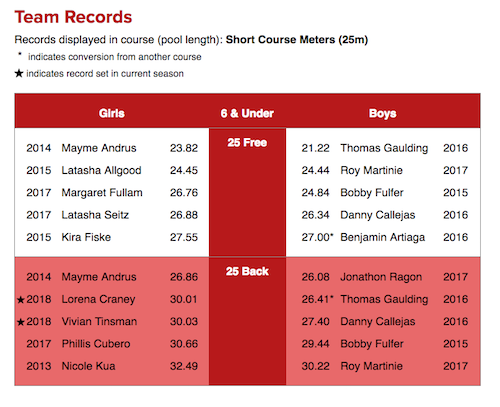Screen dimensions: 500x407
Task: Select the Girls column header
Action: (112, 113)
